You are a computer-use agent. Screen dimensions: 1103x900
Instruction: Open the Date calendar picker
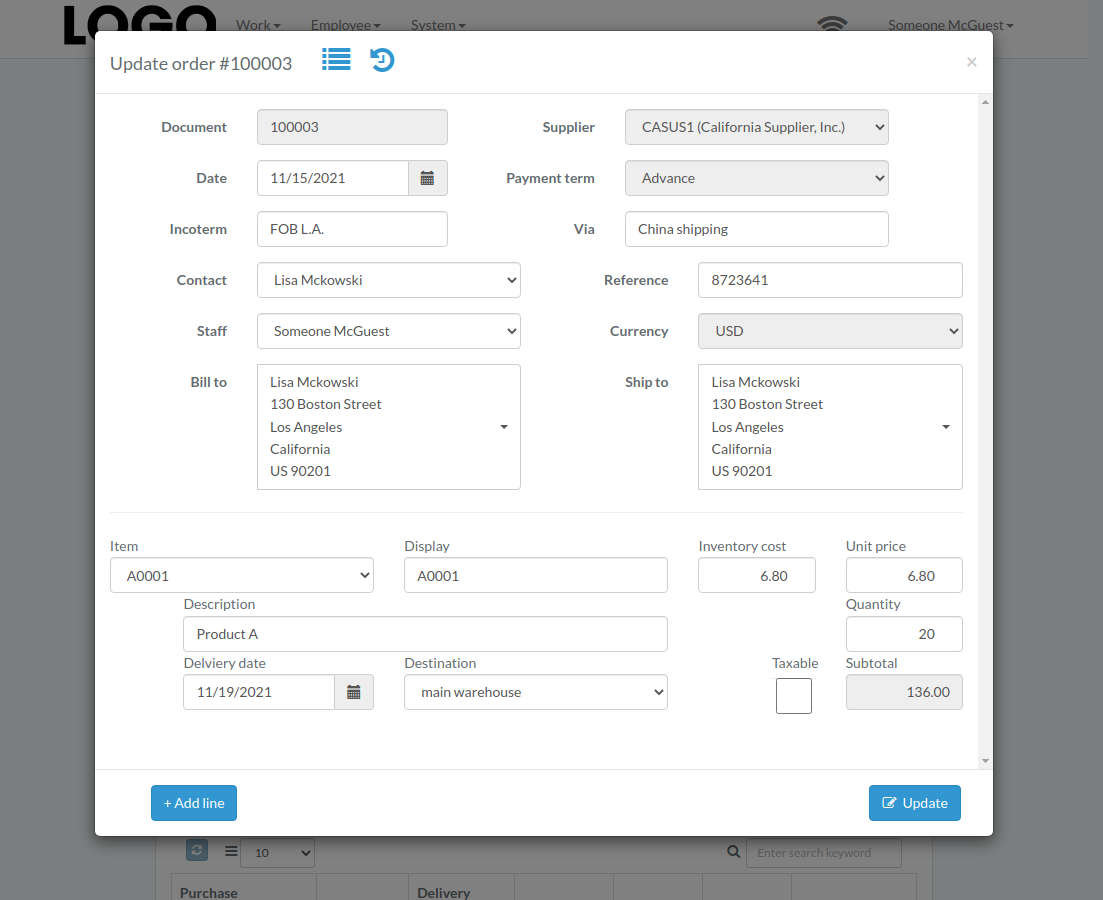coord(428,178)
